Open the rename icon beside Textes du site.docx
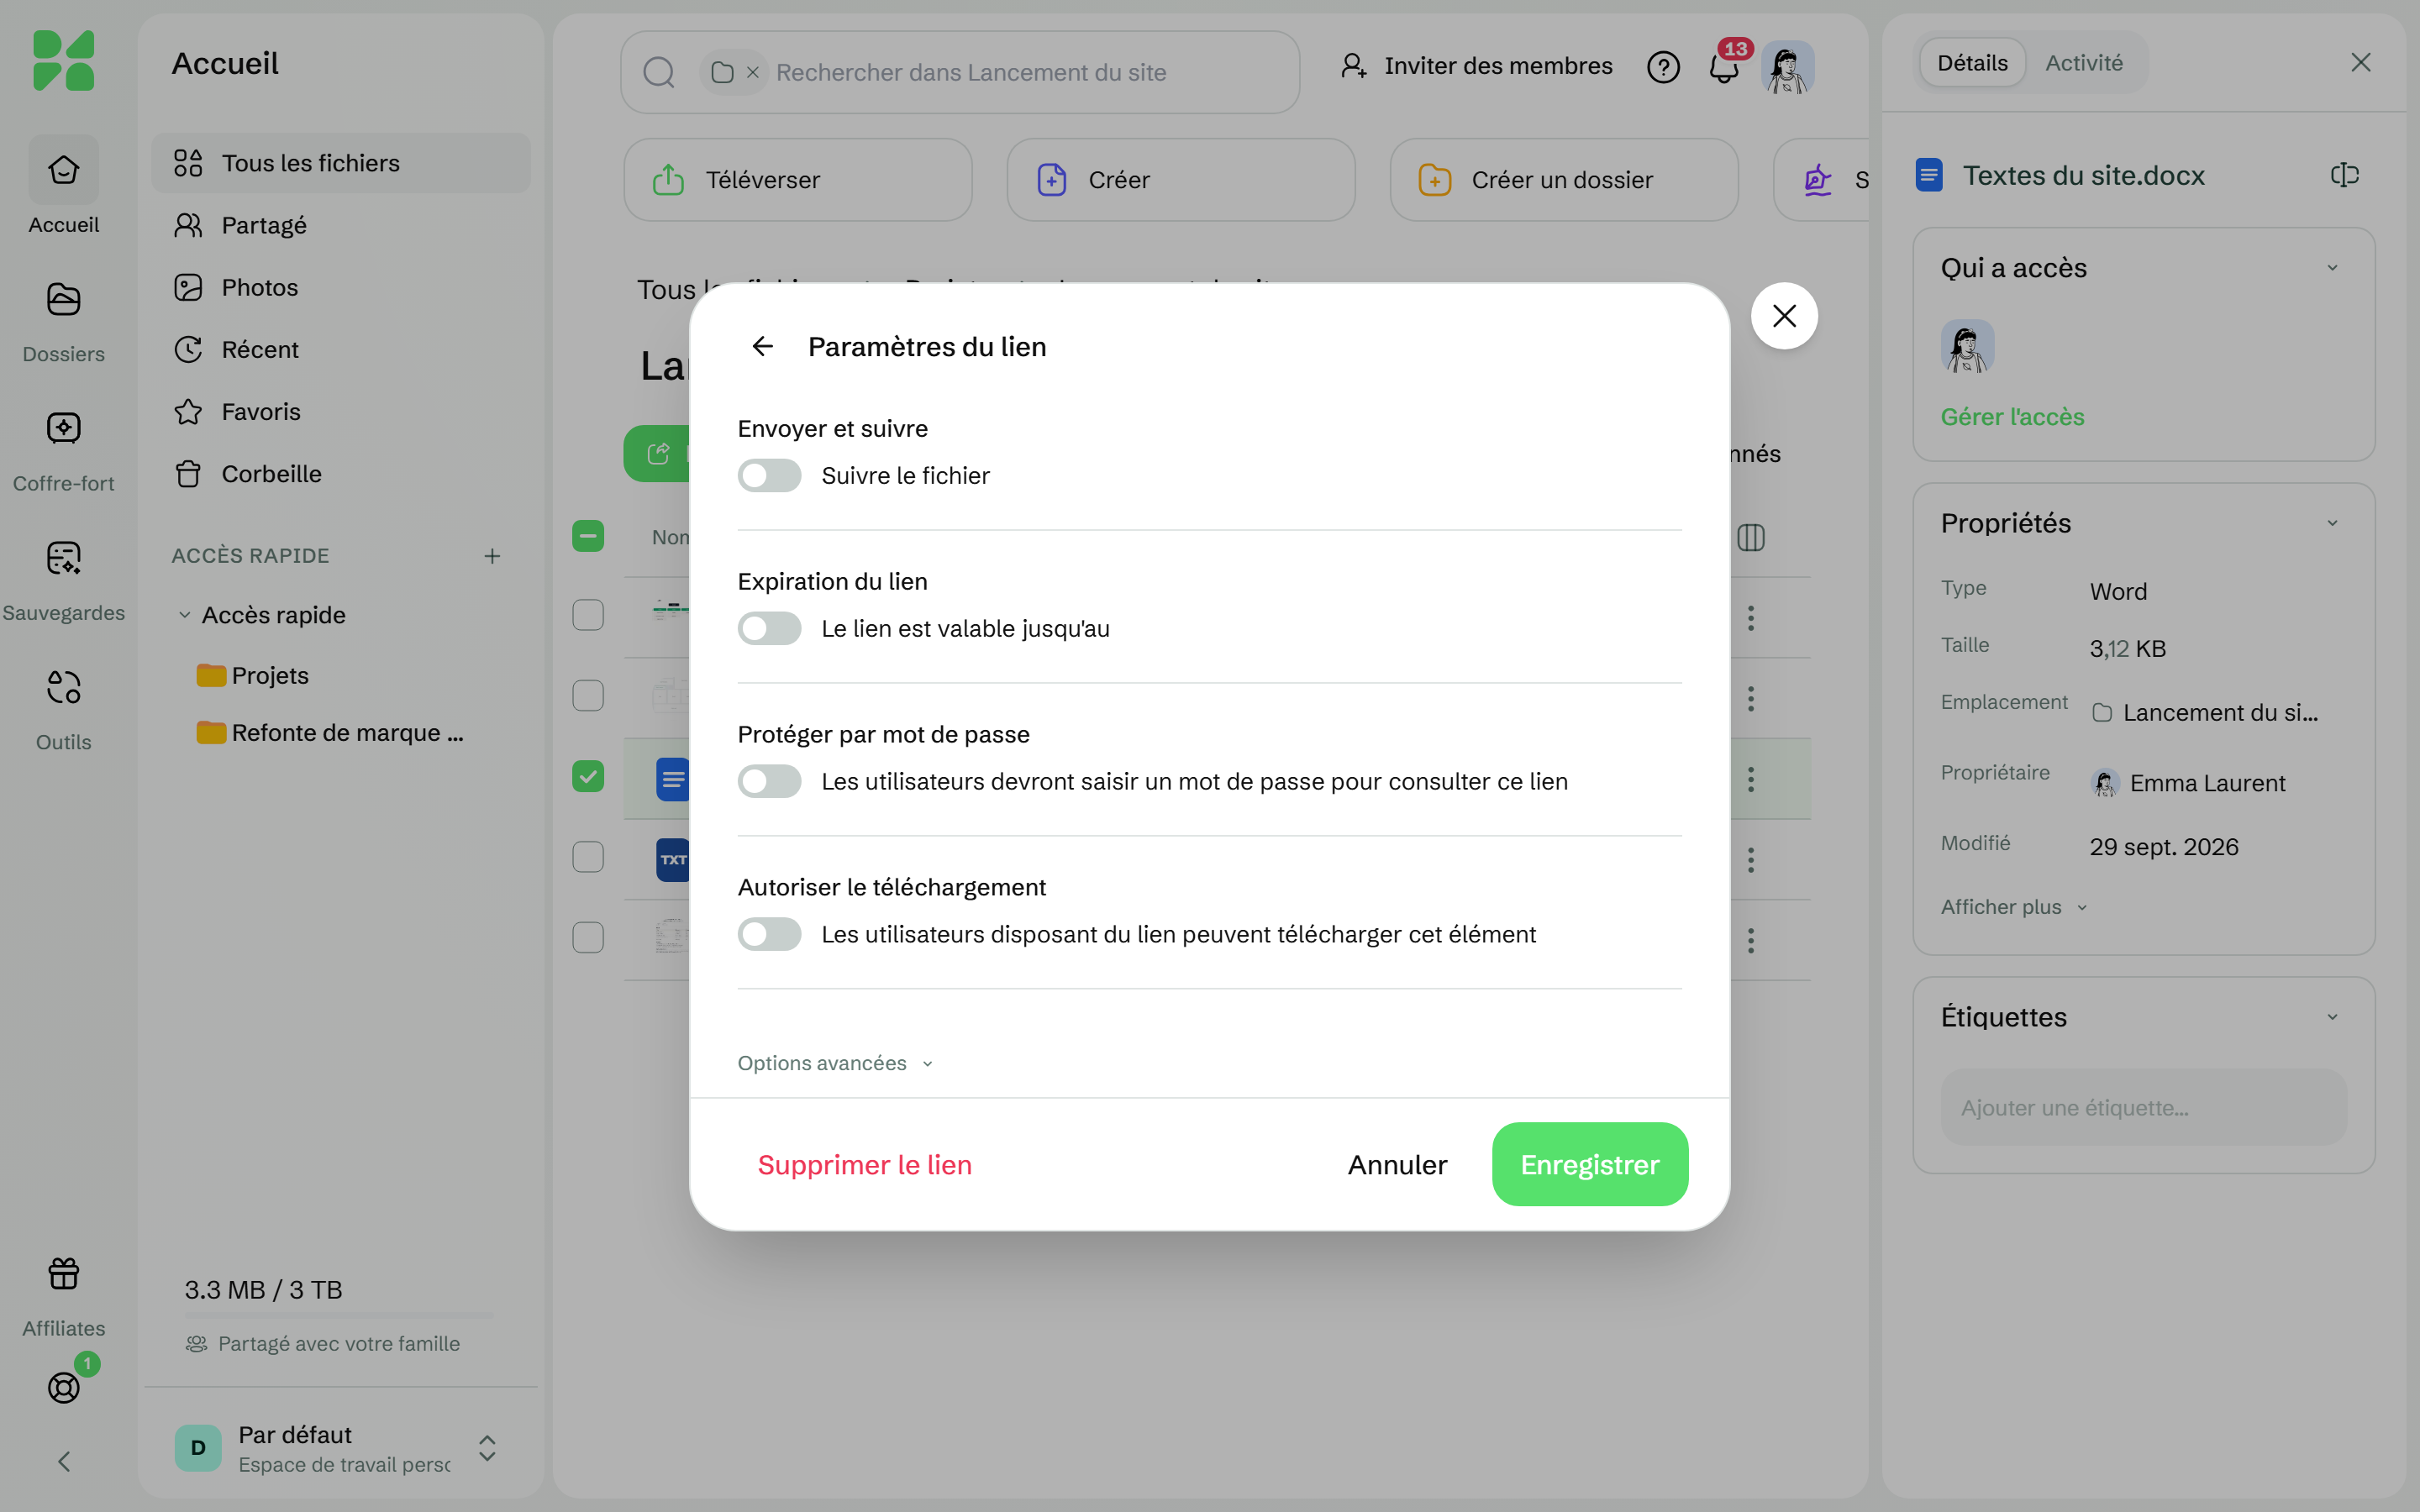Viewport: 2420px width, 1512px height. [2344, 175]
